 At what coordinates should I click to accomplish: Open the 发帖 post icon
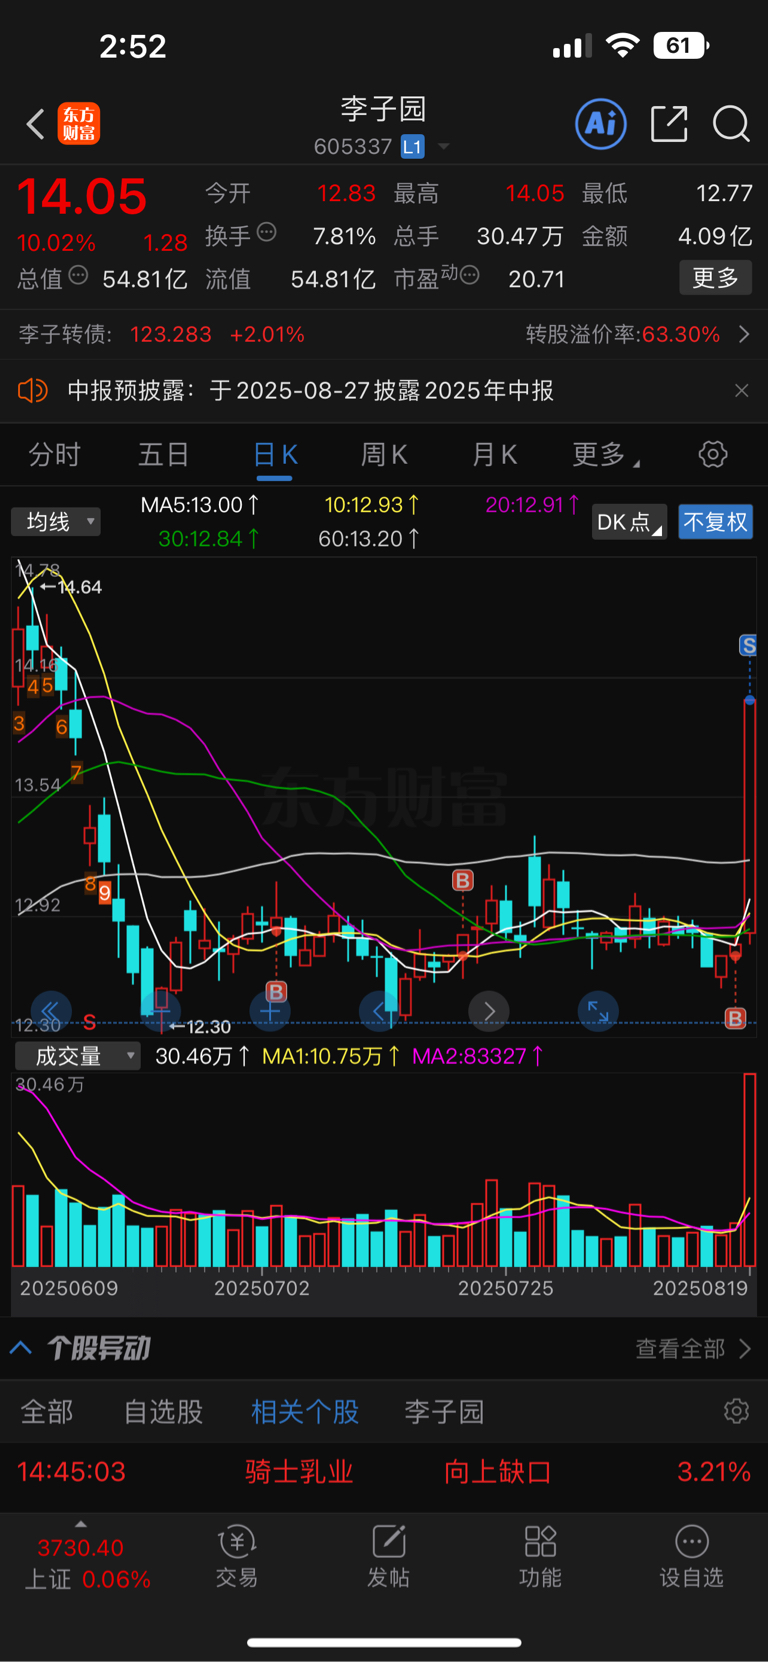tap(388, 1556)
